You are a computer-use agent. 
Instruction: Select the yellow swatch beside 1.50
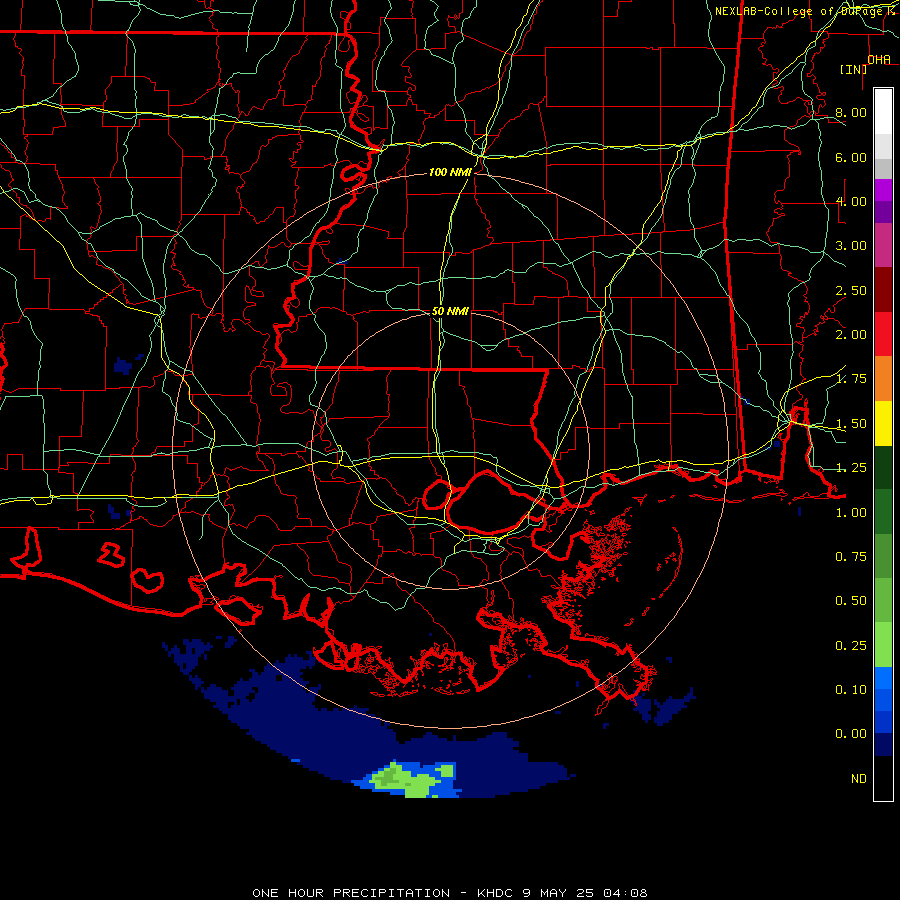(883, 424)
